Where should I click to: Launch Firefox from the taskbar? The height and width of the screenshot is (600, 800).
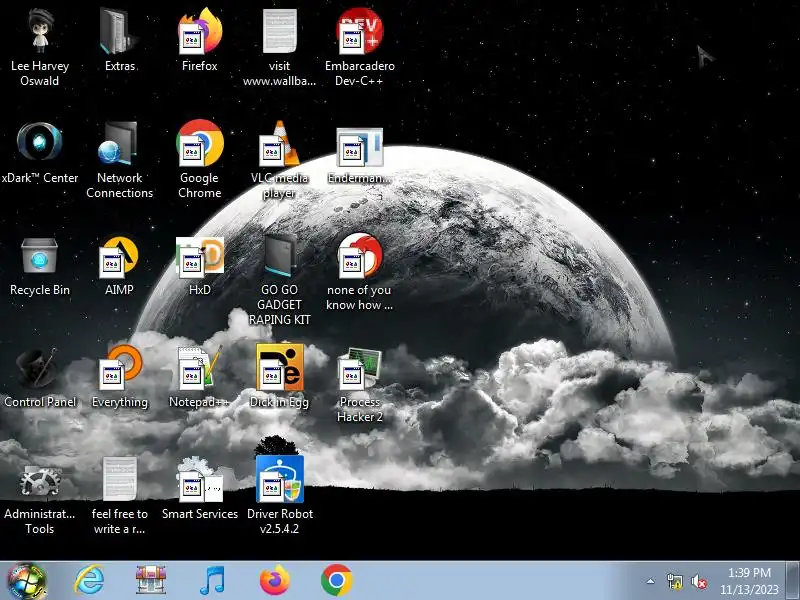(274, 580)
